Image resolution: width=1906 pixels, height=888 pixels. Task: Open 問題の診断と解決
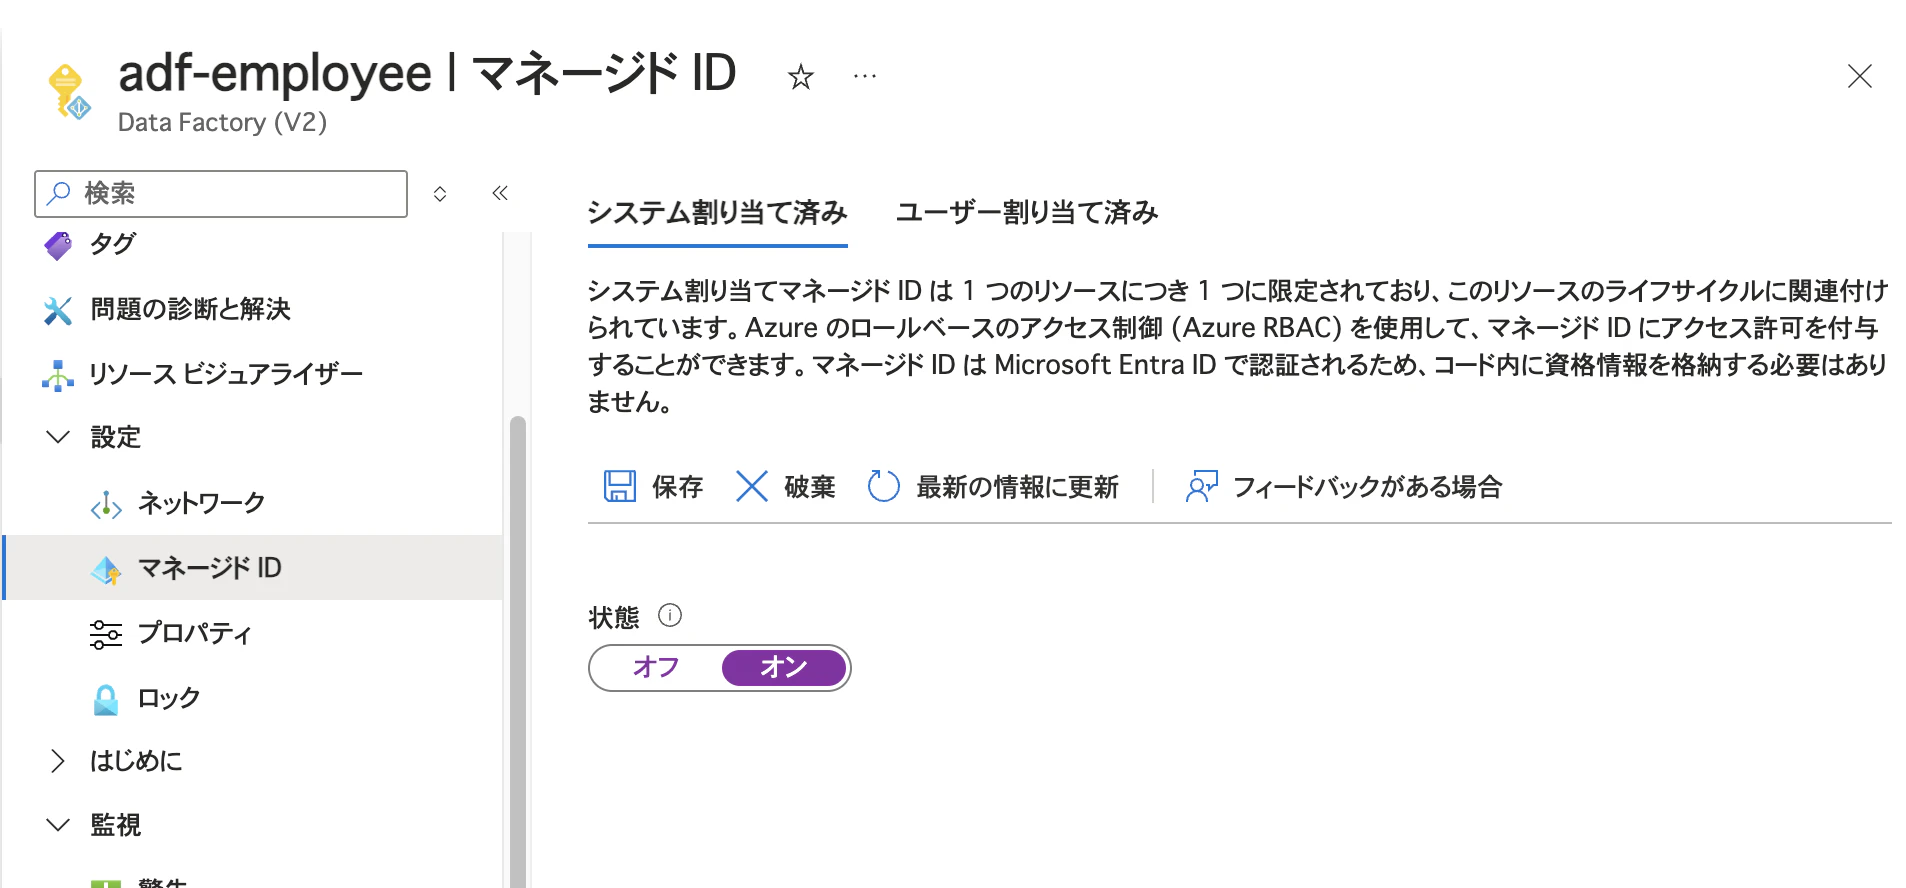190,309
